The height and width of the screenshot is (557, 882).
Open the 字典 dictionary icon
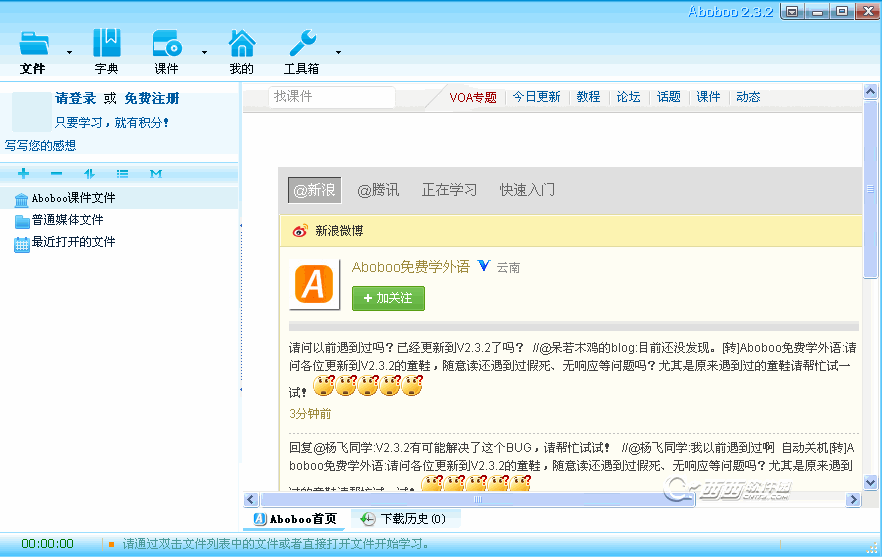(107, 43)
